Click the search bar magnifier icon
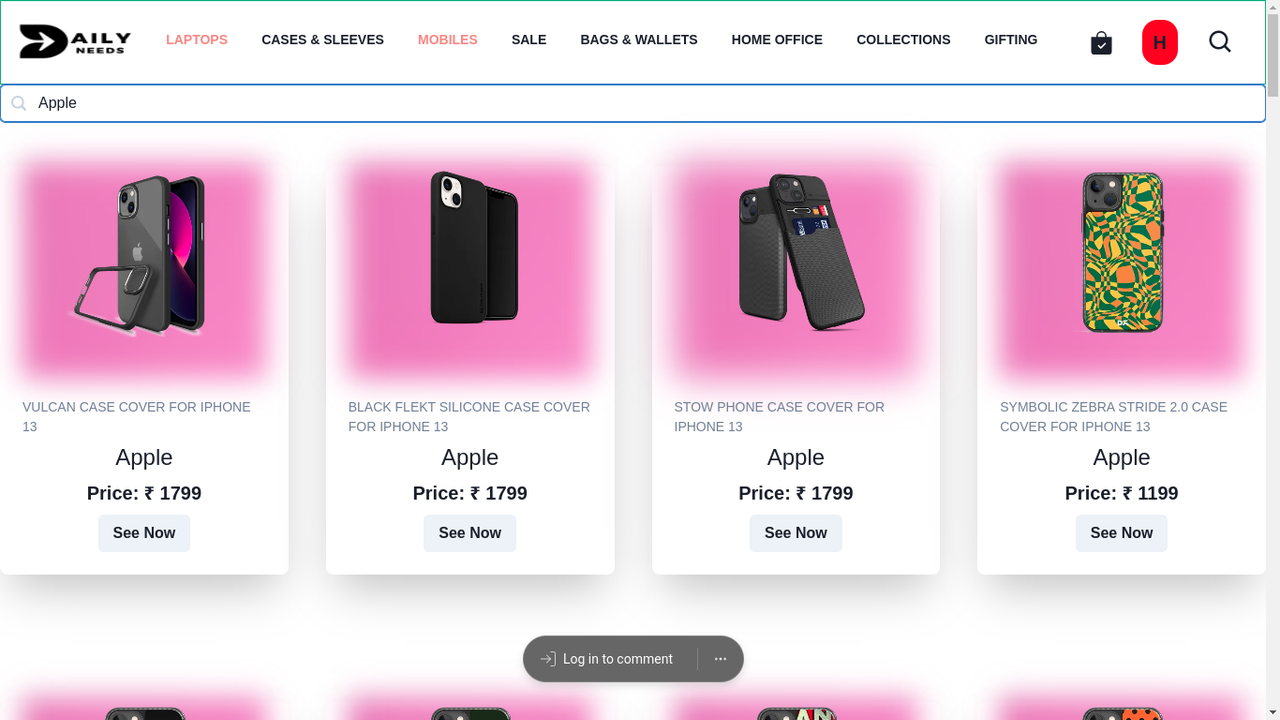This screenshot has height=720, width=1280. click(x=18, y=103)
